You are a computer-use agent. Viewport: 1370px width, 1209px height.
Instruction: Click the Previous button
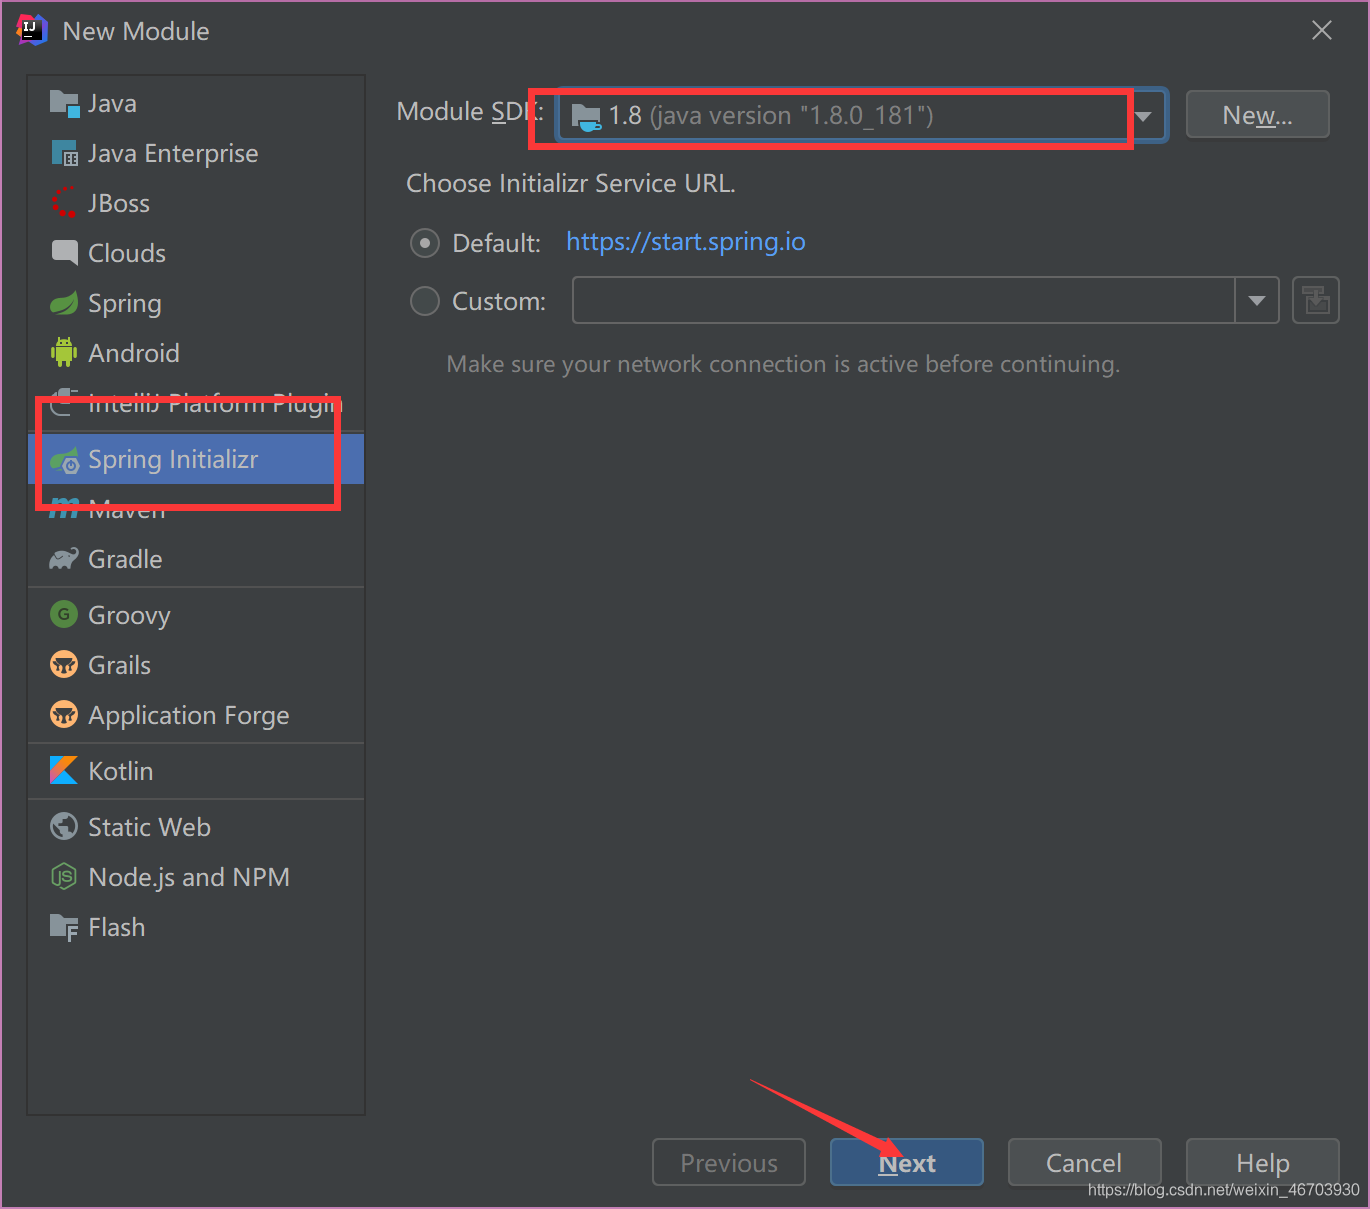(x=729, y=1162)
